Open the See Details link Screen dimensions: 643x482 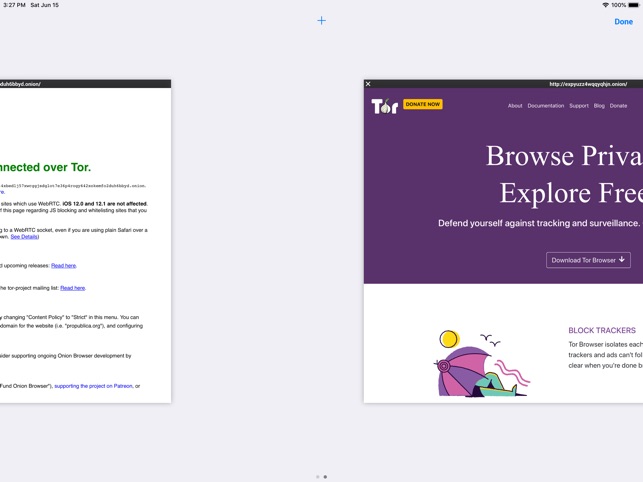tap(24, 237)
